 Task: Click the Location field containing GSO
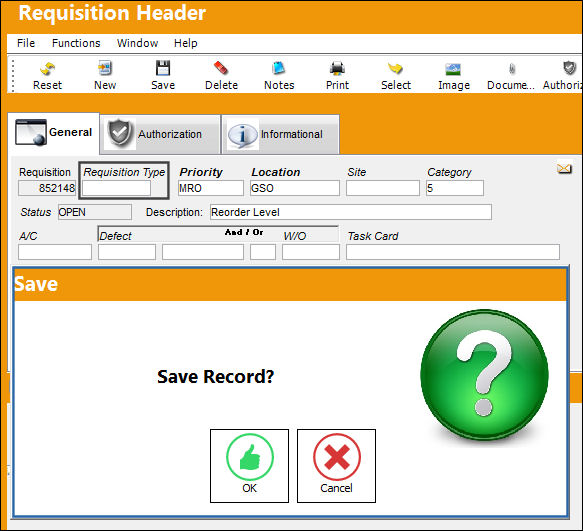tap(295, 188)
